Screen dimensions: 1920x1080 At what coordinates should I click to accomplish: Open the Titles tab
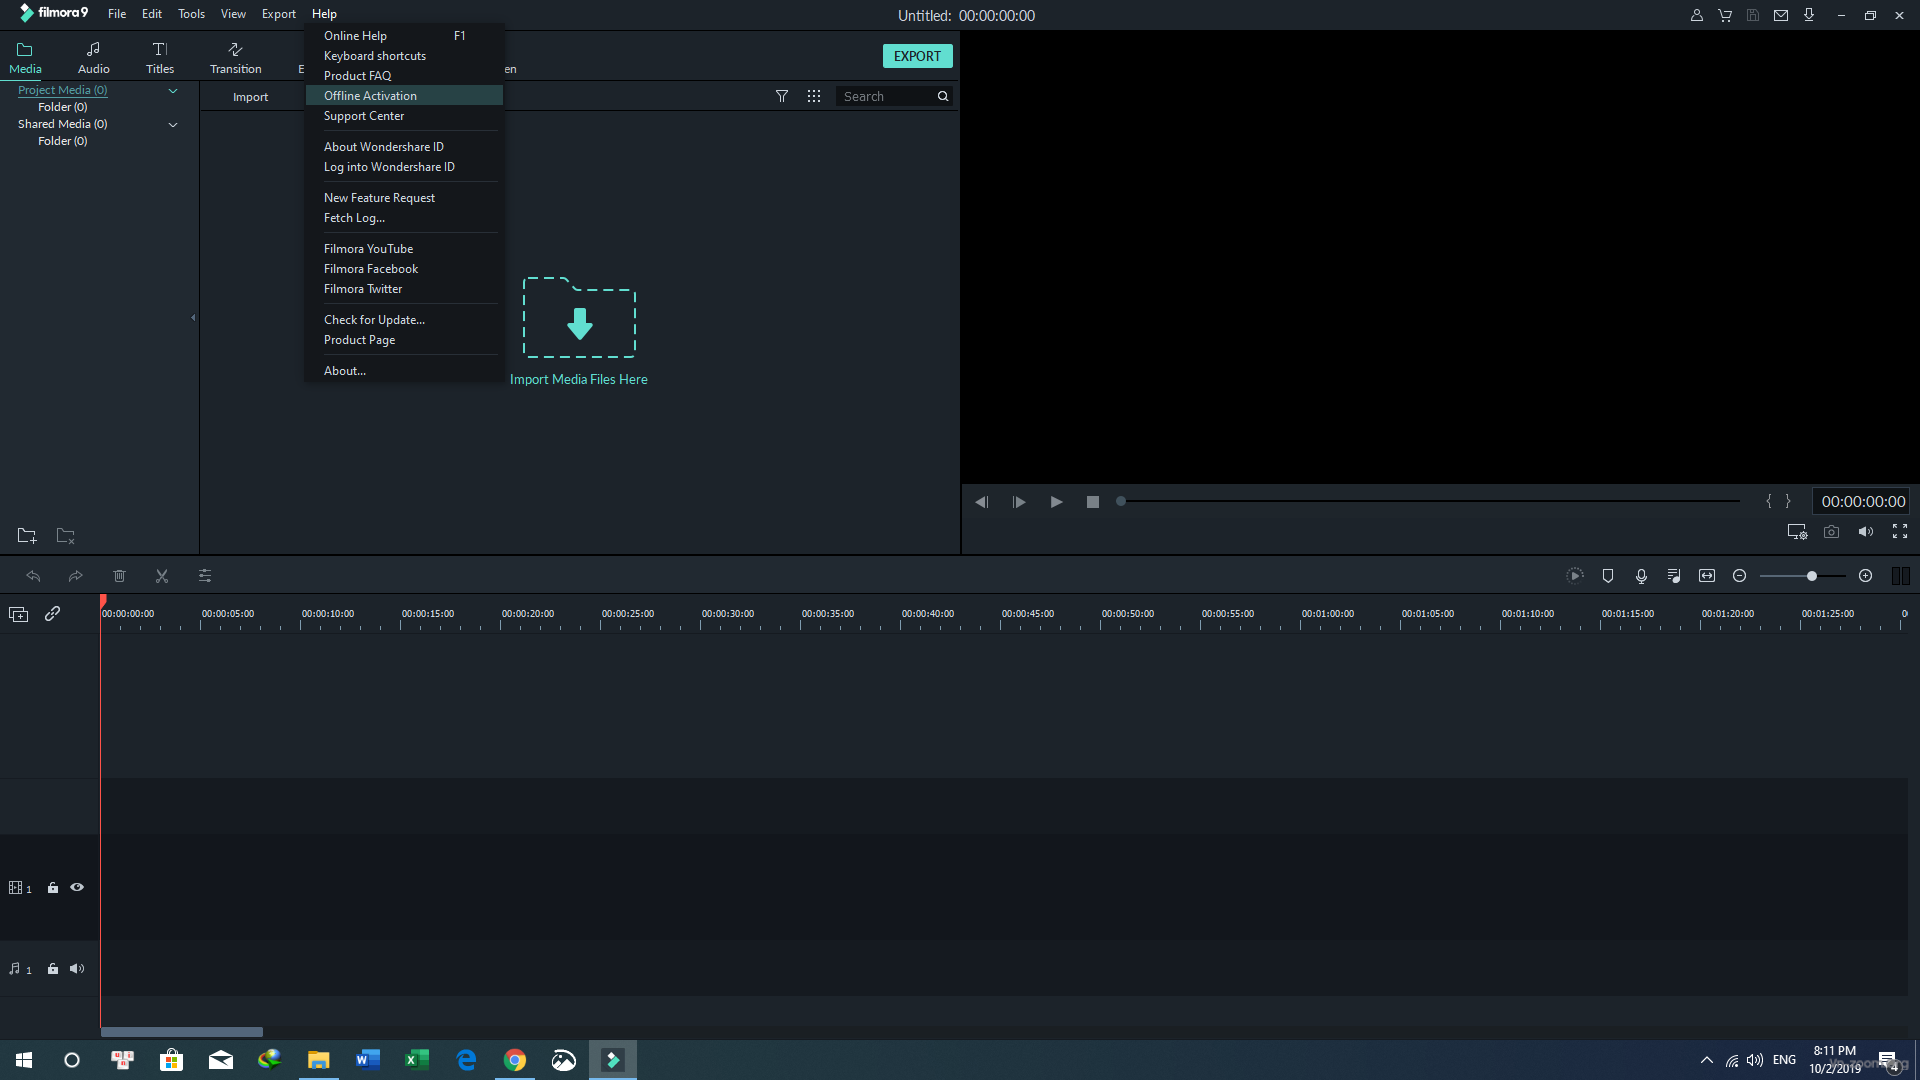click(159, 58)
